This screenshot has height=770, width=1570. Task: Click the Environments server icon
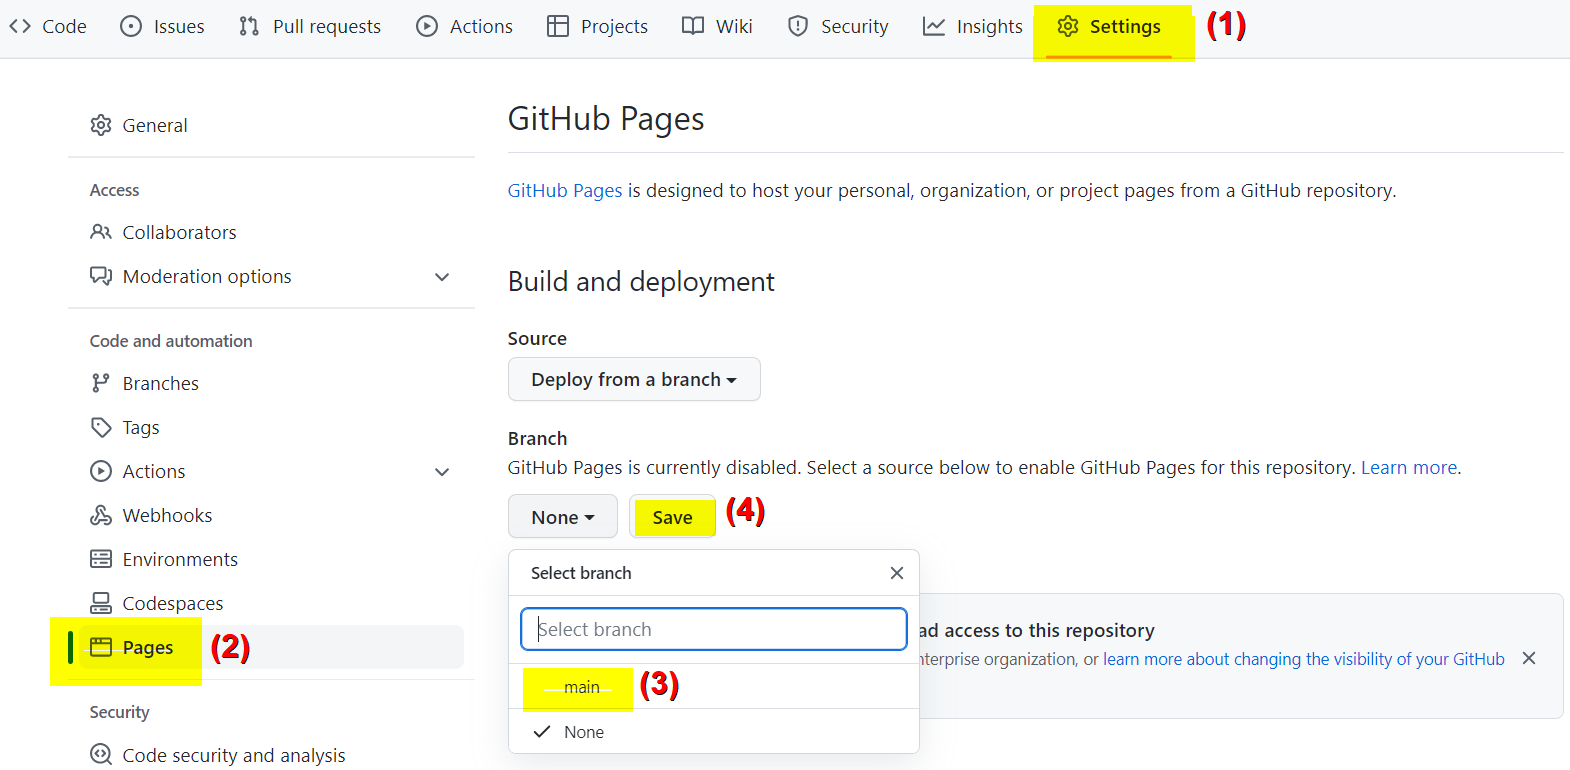click(x=101, y=559)
